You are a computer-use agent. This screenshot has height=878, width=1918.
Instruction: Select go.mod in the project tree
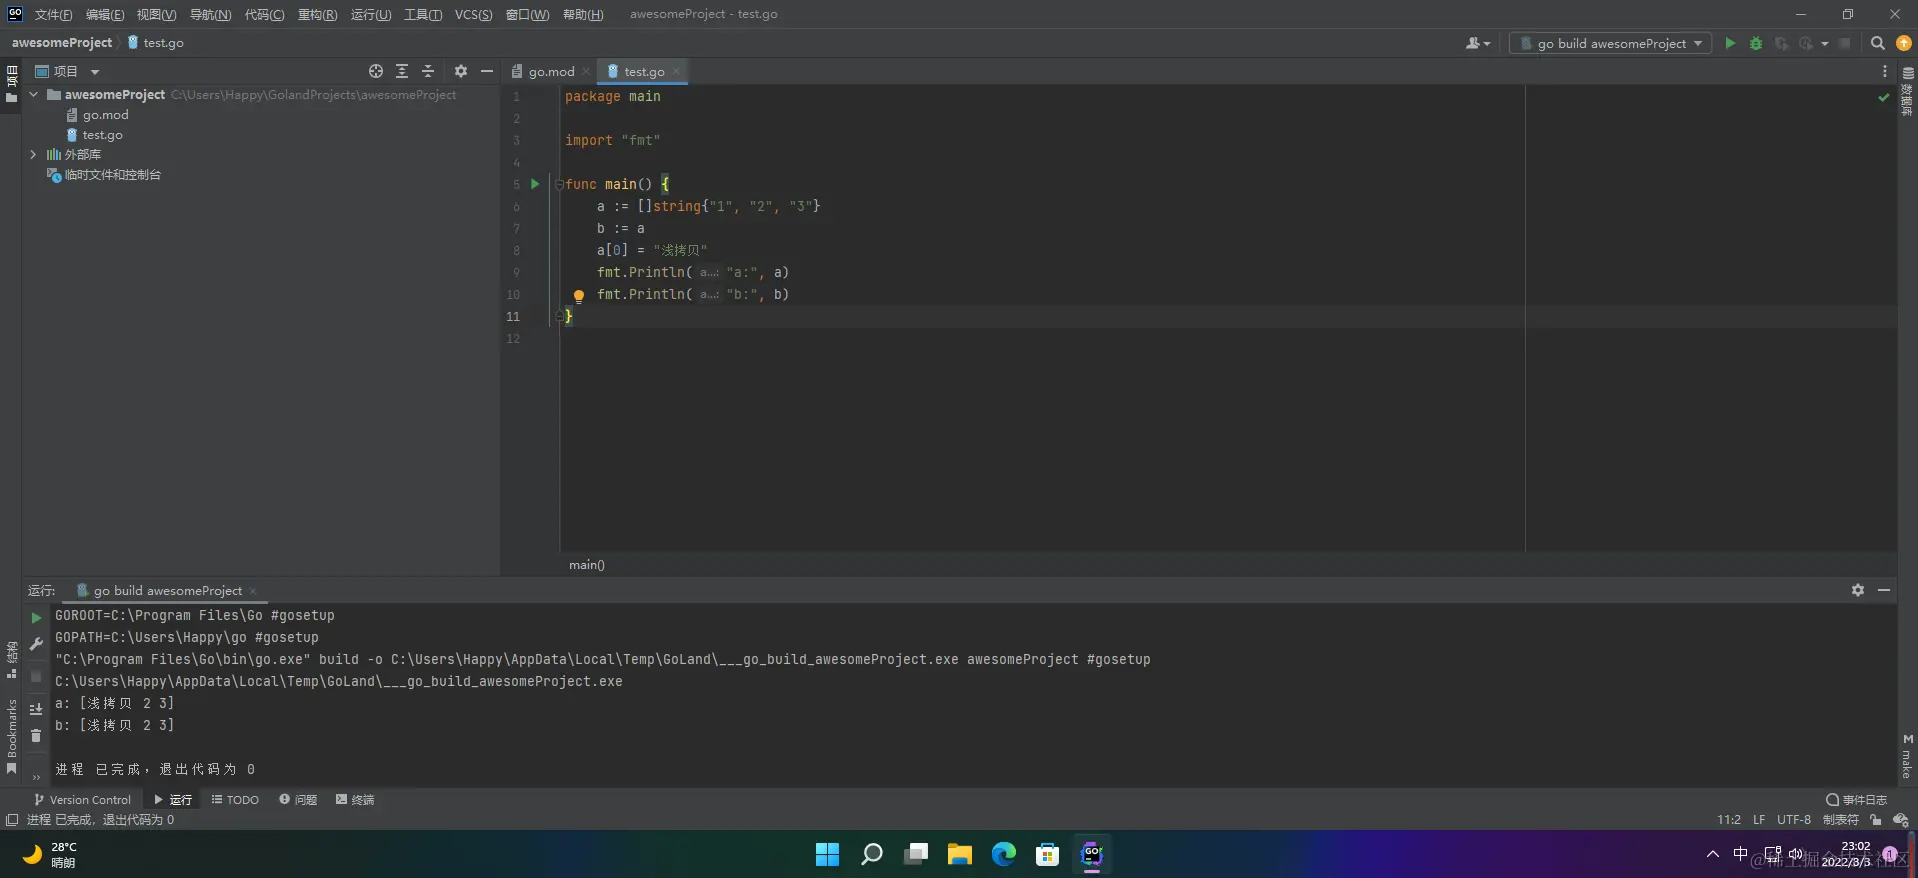coord(105,115)
